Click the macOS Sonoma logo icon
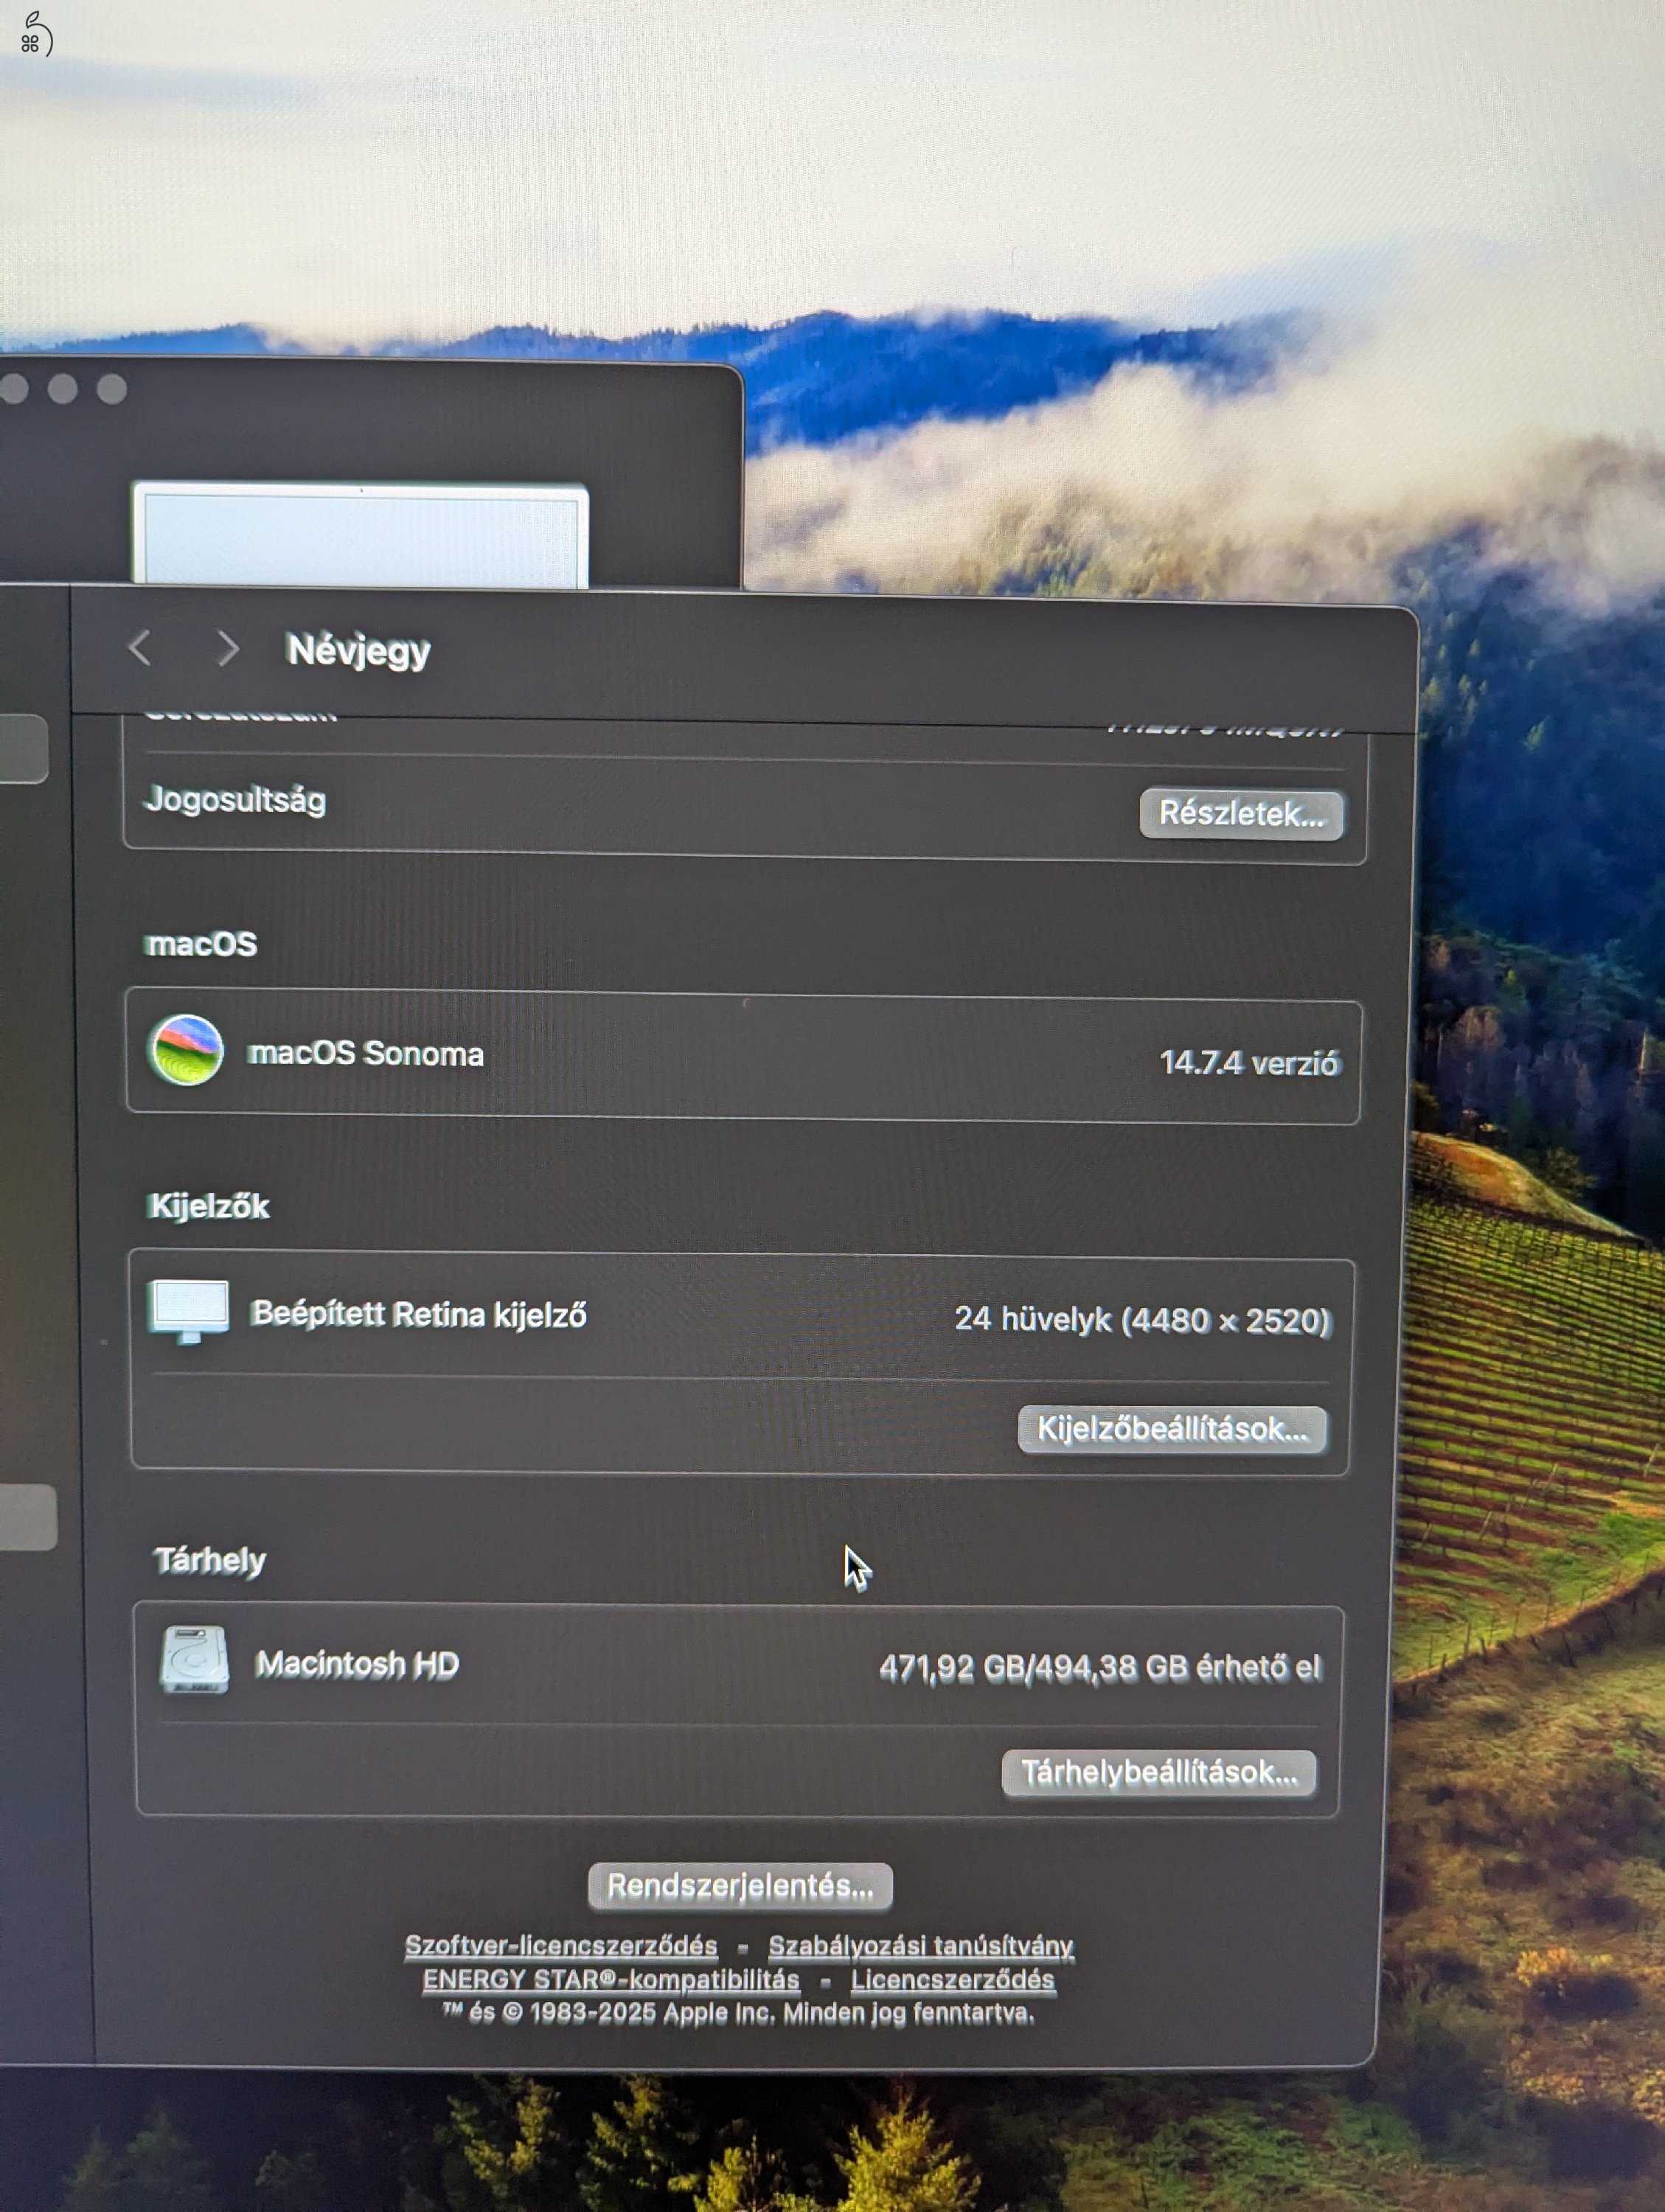The width and height of the screenshot is (1665, 2212). coord(186,1050)
